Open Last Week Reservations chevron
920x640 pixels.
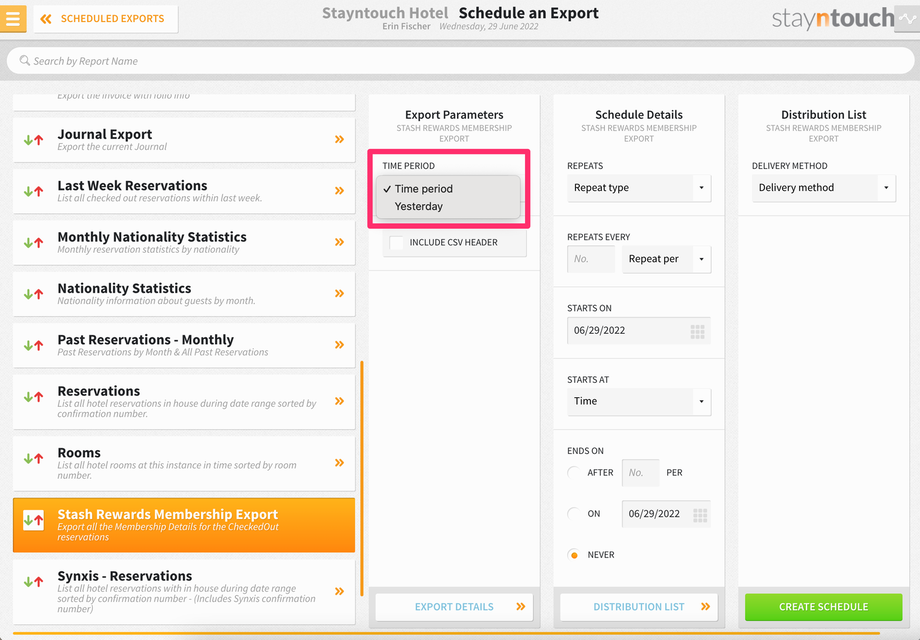[339, 191]
